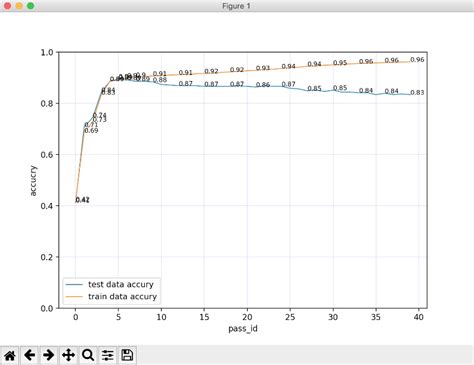This screenshot has height=365, width=474.
Task: Open Configure subplots sliders icon
Action: click(108, 355)
